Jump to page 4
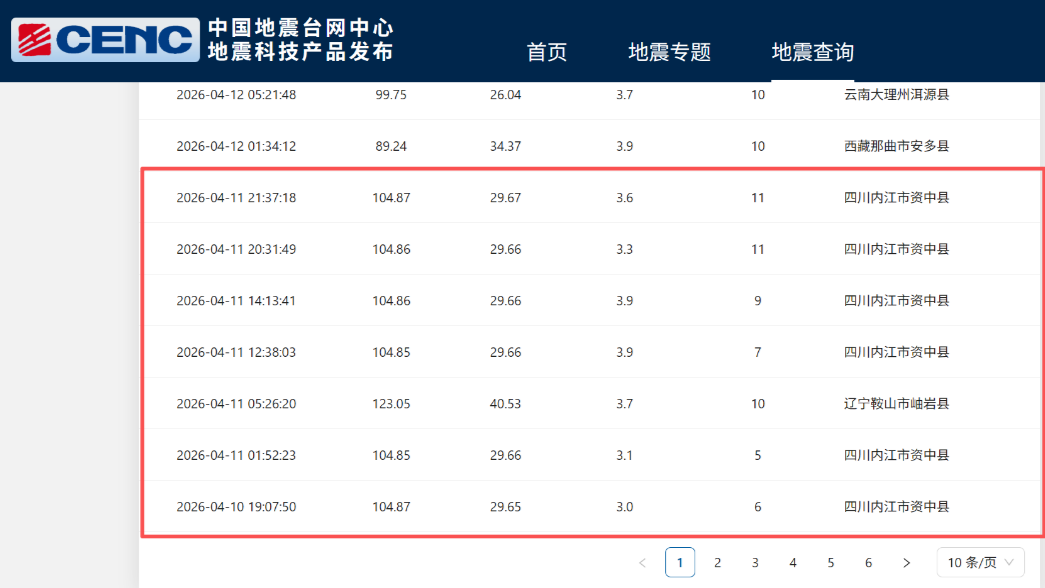This screenshot has height=588, width=1045. click(793, 563)
